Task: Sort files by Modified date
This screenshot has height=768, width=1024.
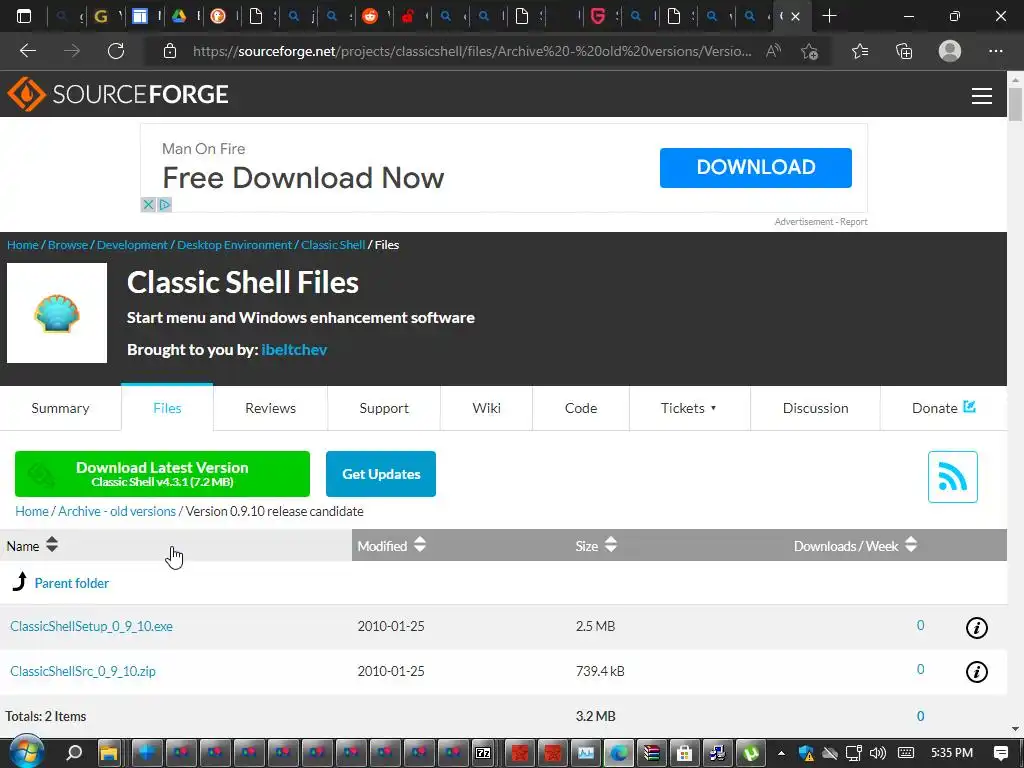Action: (392, 545)
